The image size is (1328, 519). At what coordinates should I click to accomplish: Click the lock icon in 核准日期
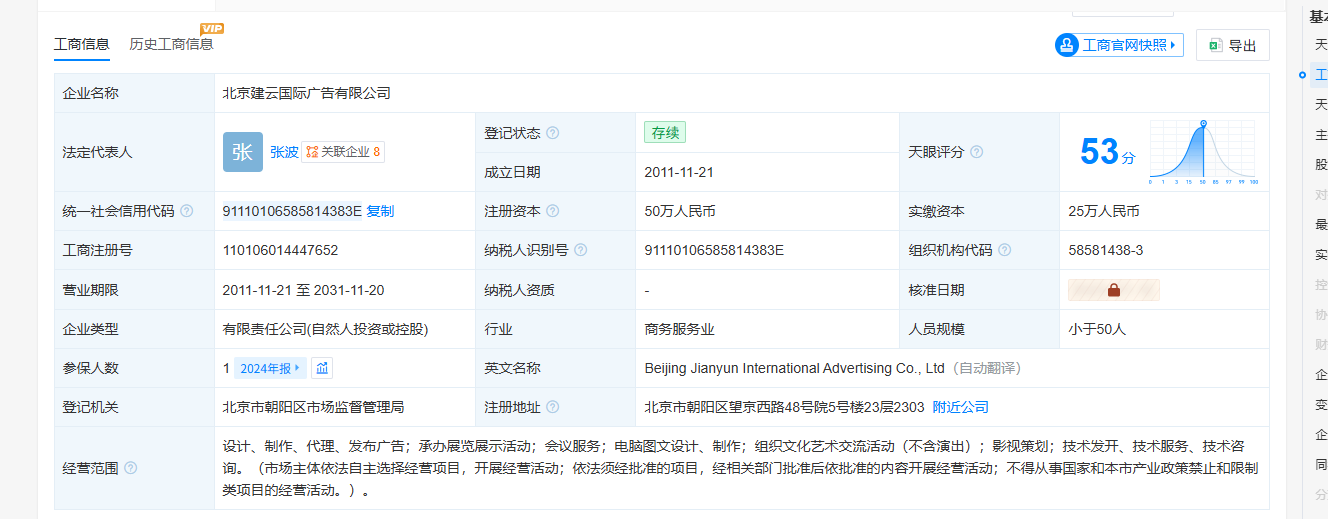pos(1114,290)
